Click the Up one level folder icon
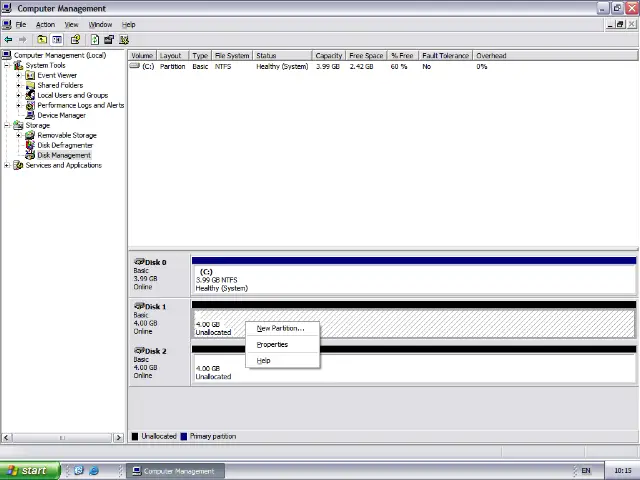Viewport: 640px width, 480px height. coord(42,40)
